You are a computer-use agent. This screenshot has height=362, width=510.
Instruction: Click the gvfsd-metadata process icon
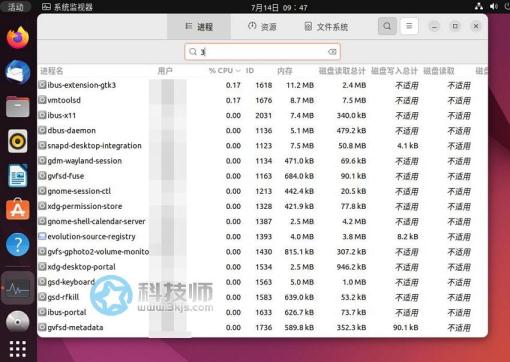[x=42, y=327]
